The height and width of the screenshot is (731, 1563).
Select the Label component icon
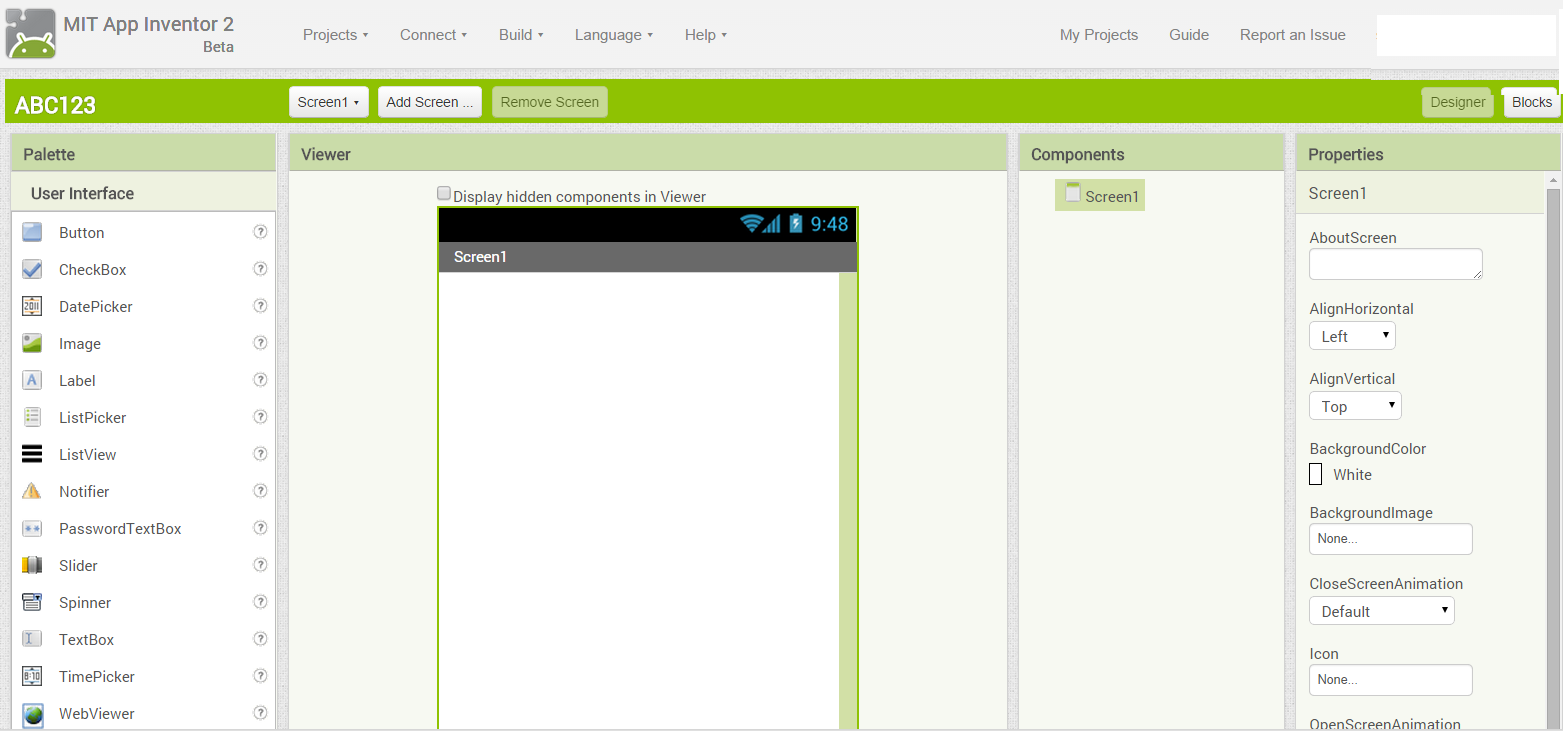click(32, 380)
